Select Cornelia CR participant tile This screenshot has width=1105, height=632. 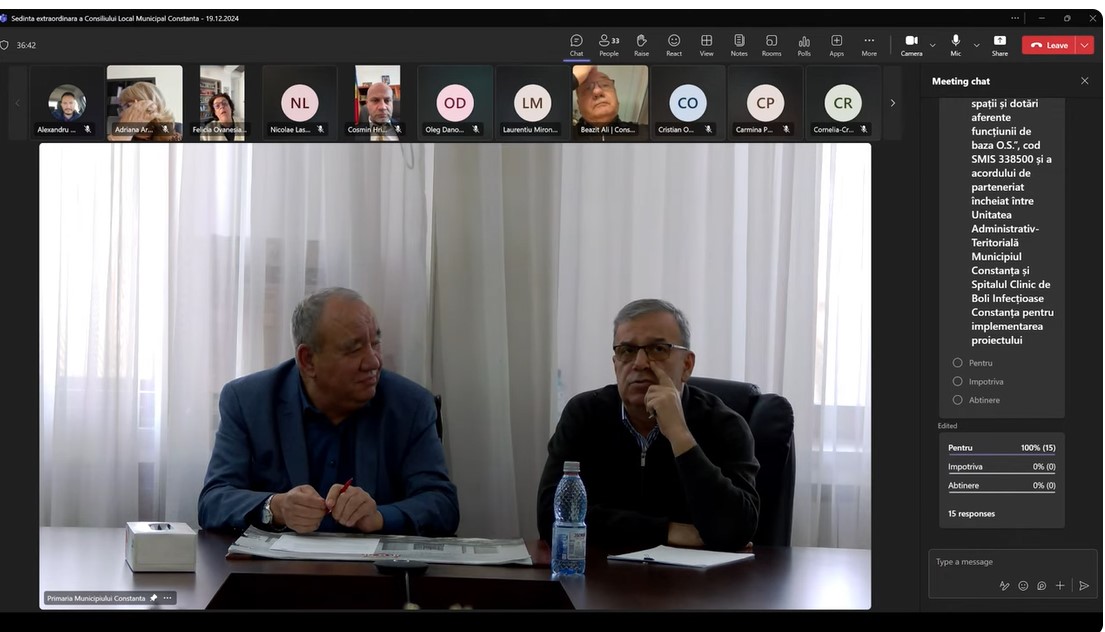click(x=842, y=103)
